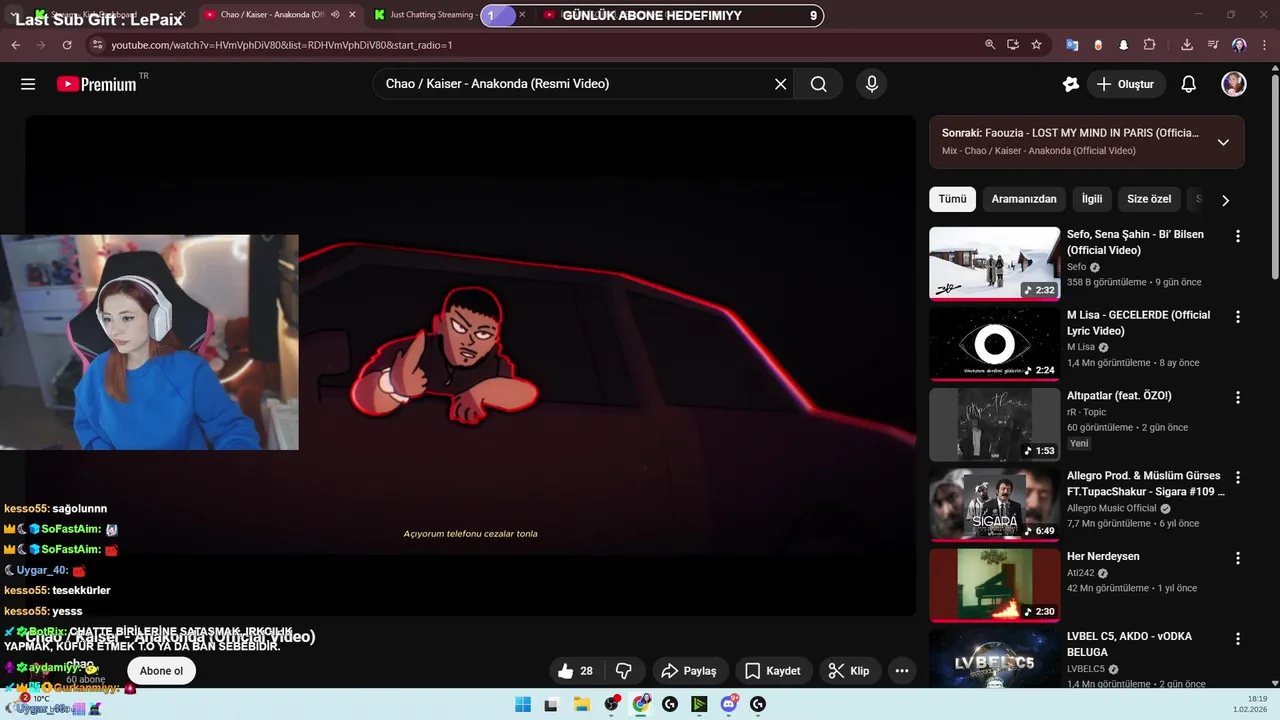Open Chrome downloads icon
The width and height of the screenshot is (1280, 720).
pos(1187,45)
